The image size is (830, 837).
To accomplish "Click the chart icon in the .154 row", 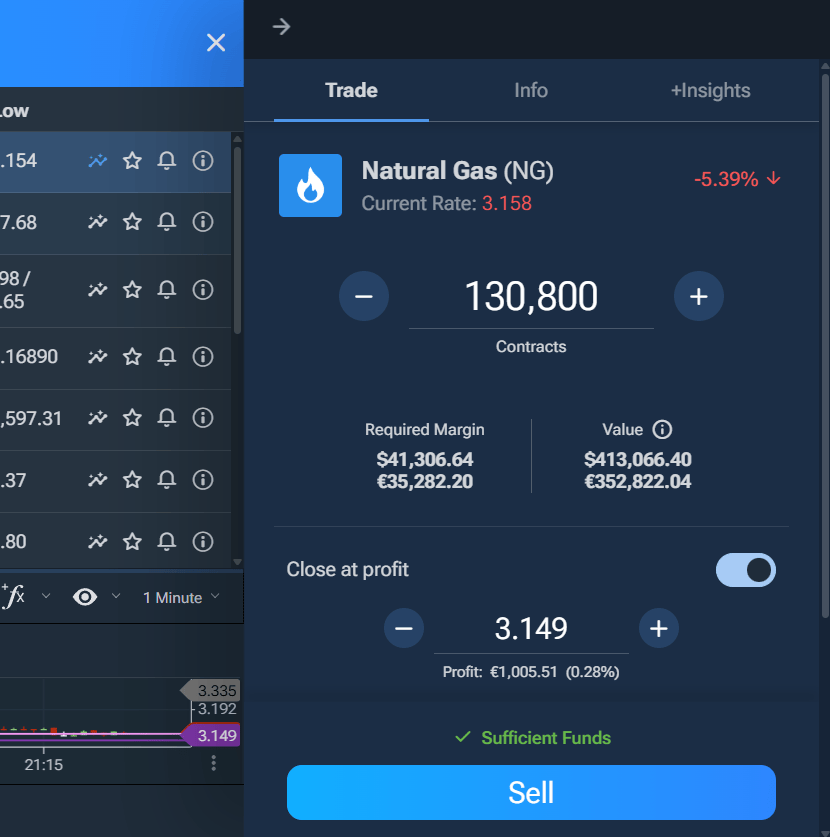I will (97, 160).
